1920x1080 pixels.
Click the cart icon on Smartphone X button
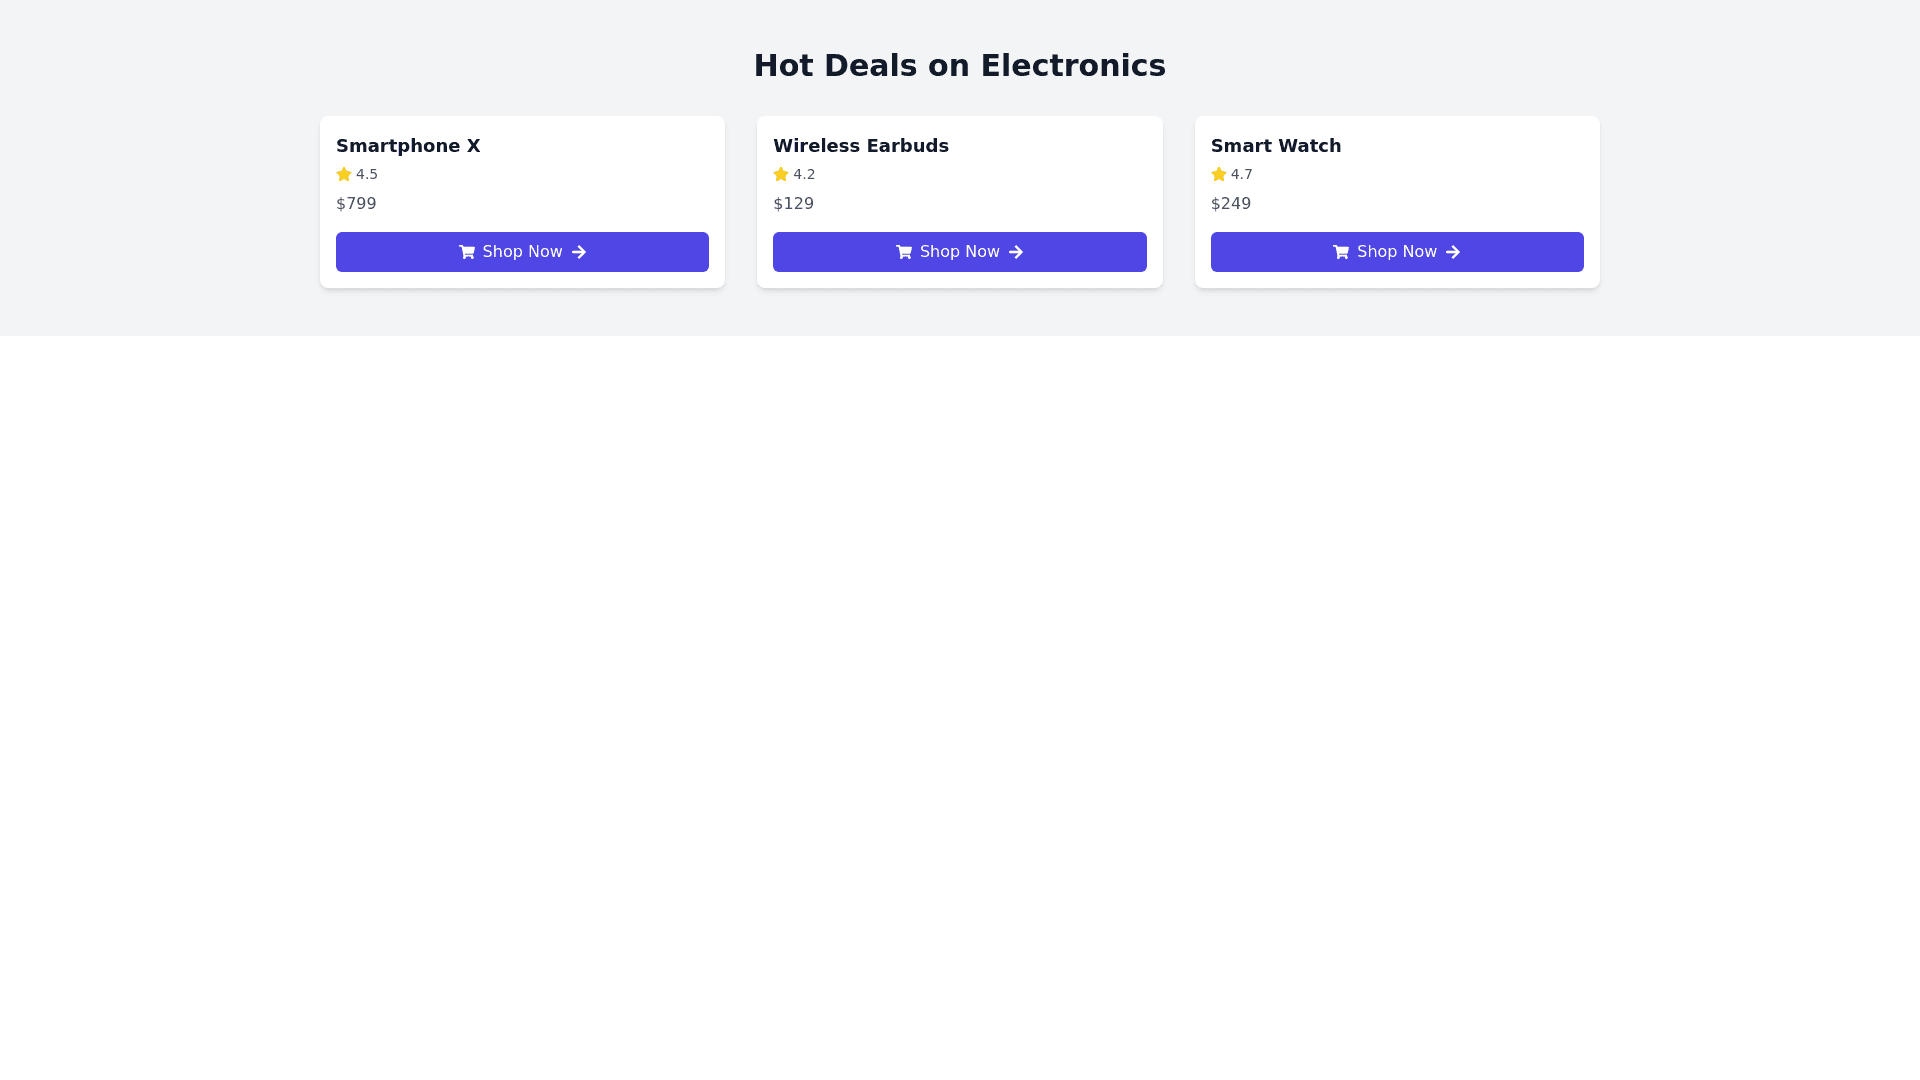[x=466, y=252]
